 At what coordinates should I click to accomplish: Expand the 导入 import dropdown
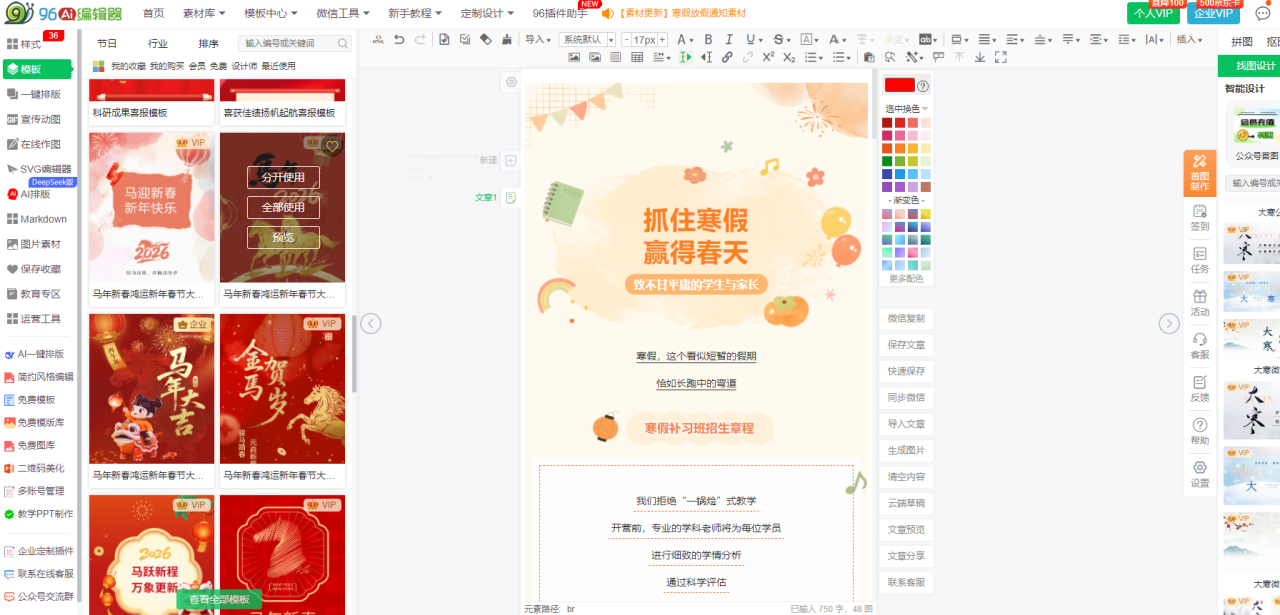pyautogui.click(x=539, y=40)
